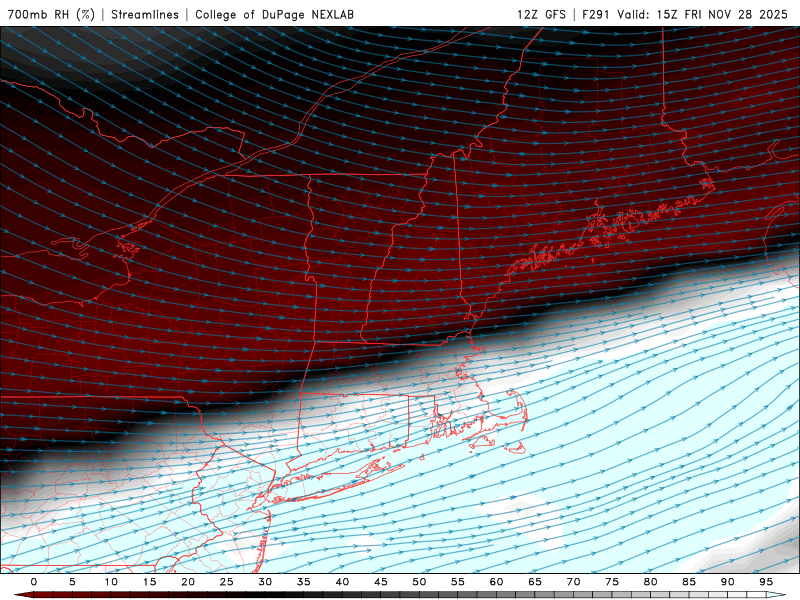Click the '20' value on the color scale

click(188, 582)
